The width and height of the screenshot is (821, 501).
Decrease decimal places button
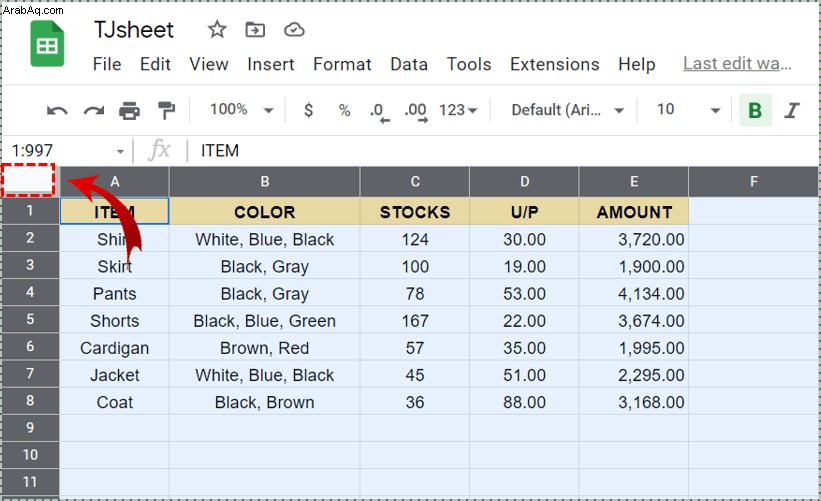(380, 112)
